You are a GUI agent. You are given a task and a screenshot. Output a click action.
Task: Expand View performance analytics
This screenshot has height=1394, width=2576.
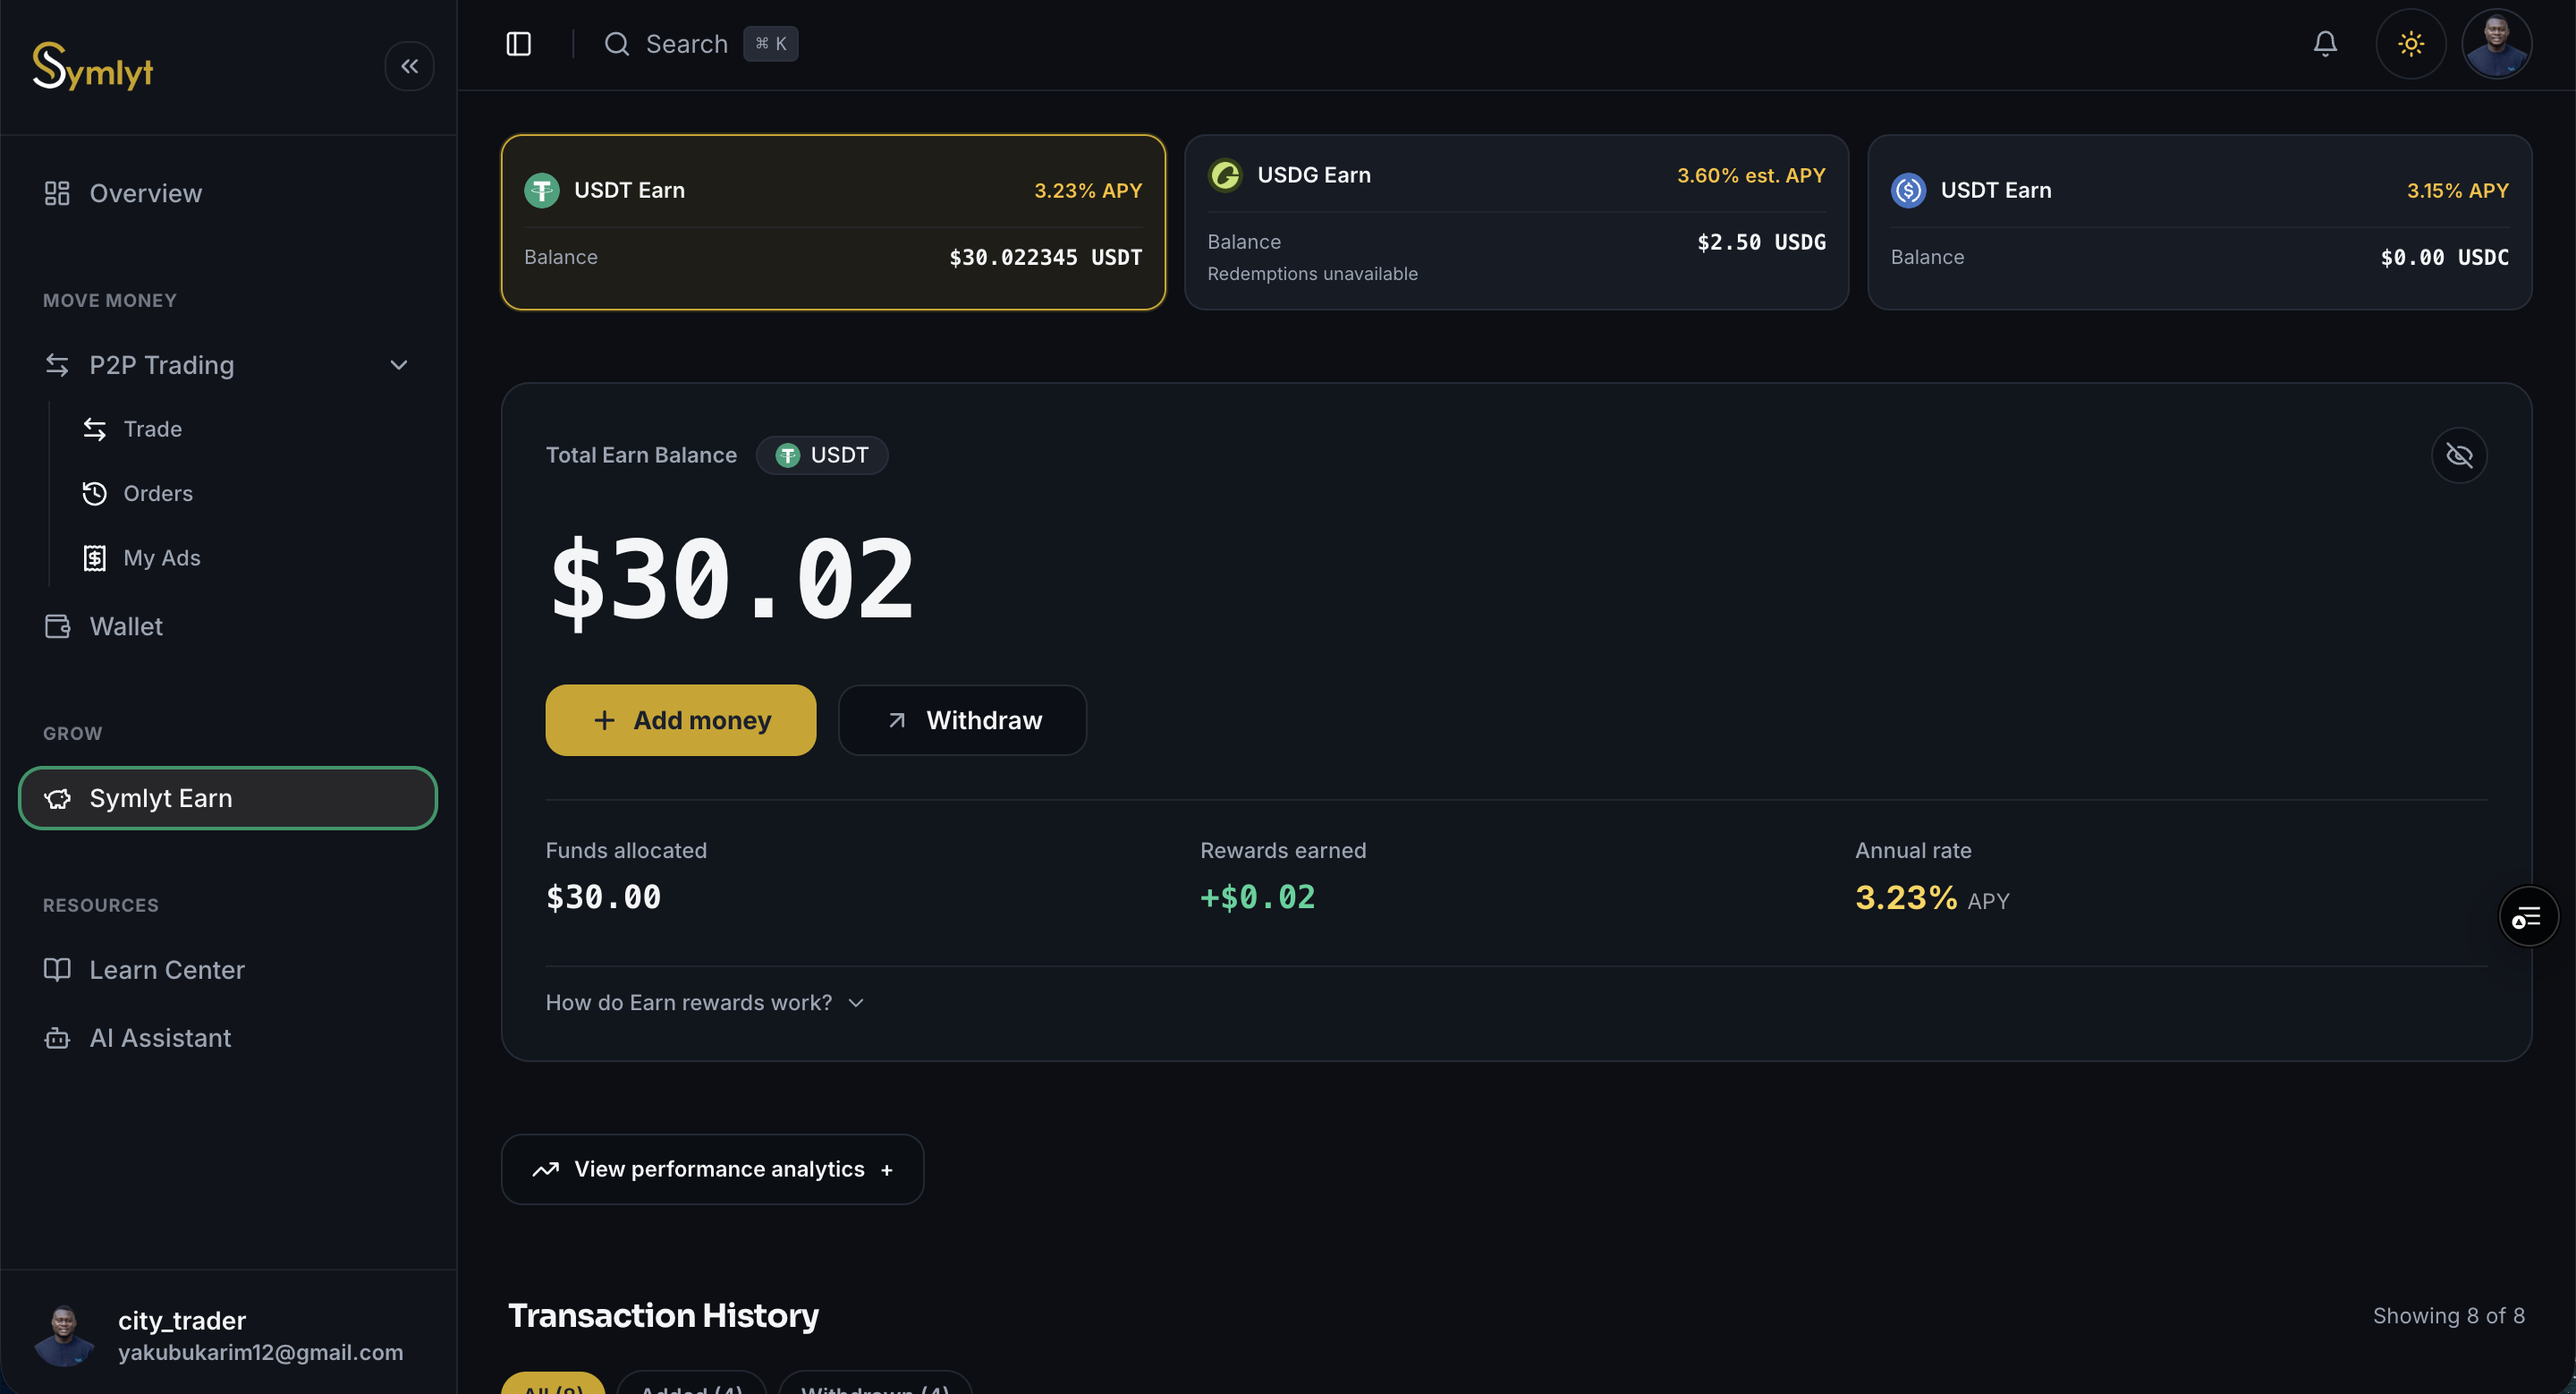[x=712, y=1169]
